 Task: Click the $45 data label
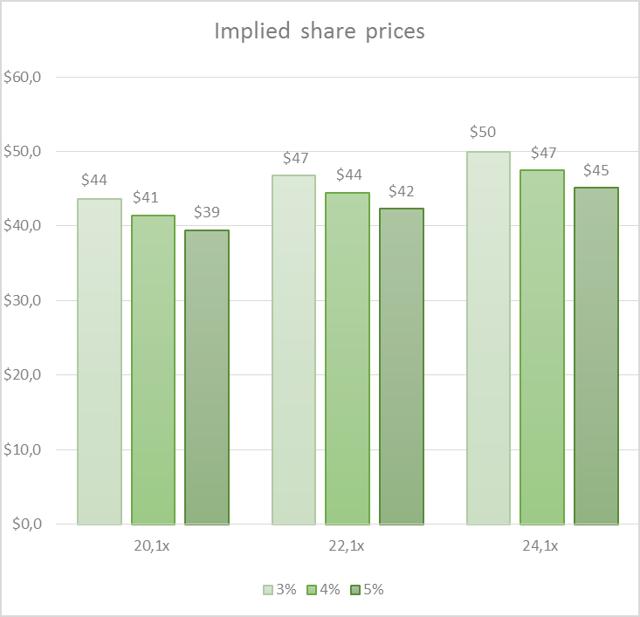(x=596, y=169)
